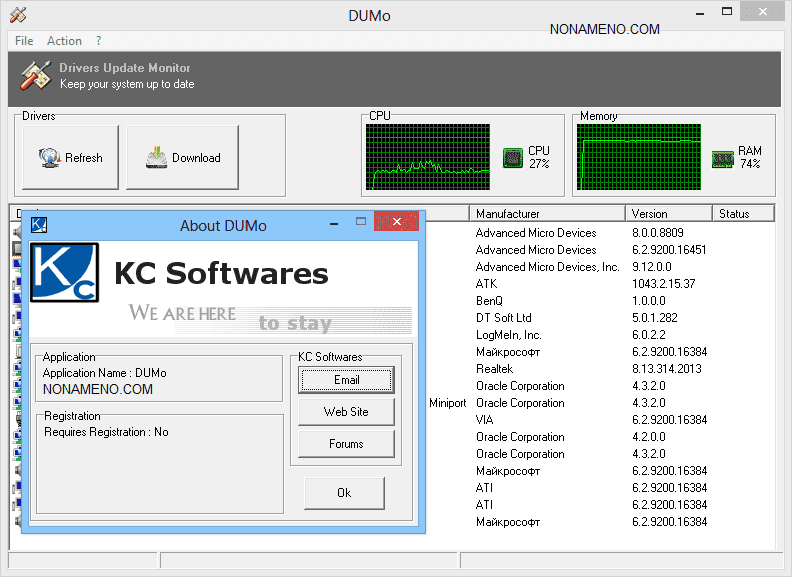Open the ? help menu
792x577 pixels.
[x=99, y=41]
